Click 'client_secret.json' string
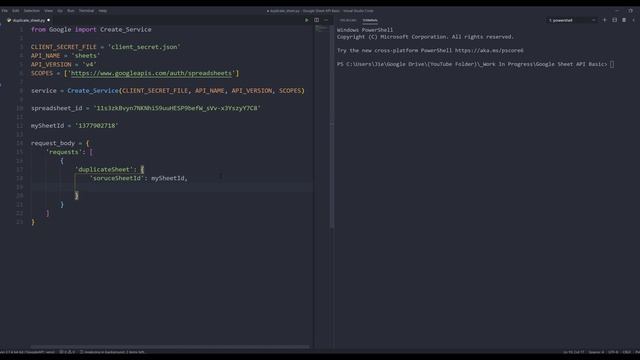Viewport: 640px width, 360px height. point(144,47)
